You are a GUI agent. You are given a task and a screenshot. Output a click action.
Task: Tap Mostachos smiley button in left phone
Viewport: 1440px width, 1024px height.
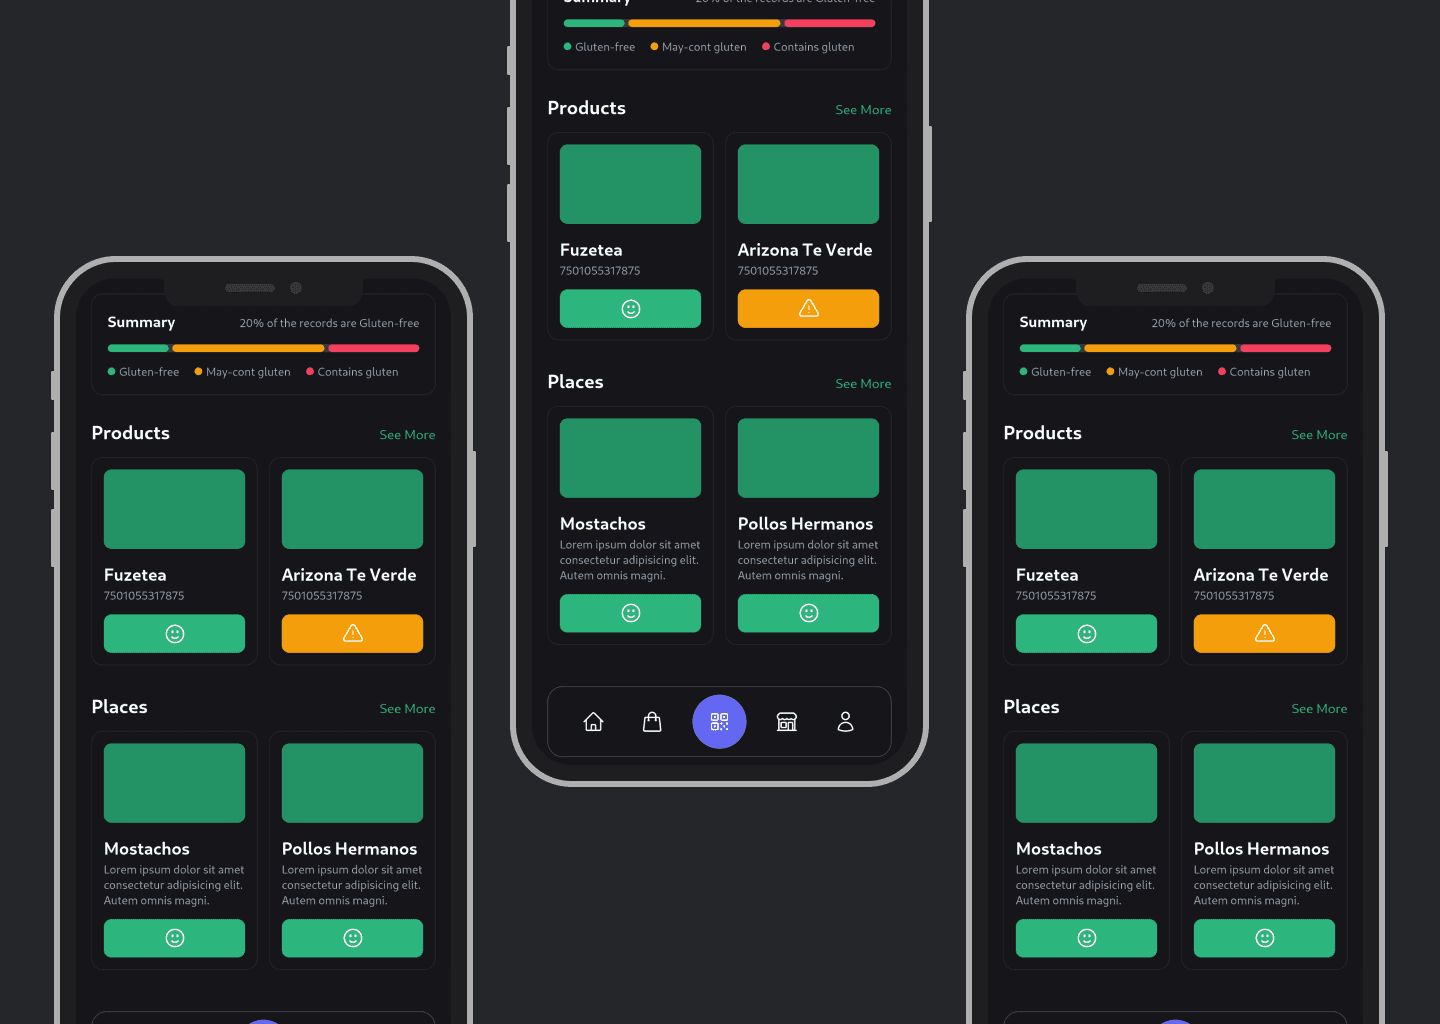(174, 938)
